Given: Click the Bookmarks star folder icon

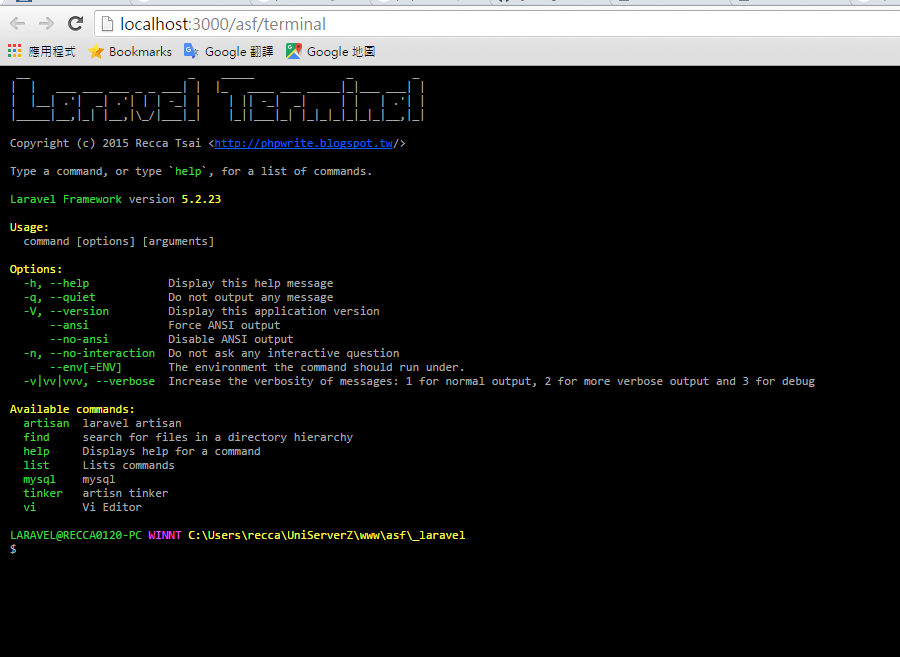Looking at the screenshot, I should pos(96,52).
